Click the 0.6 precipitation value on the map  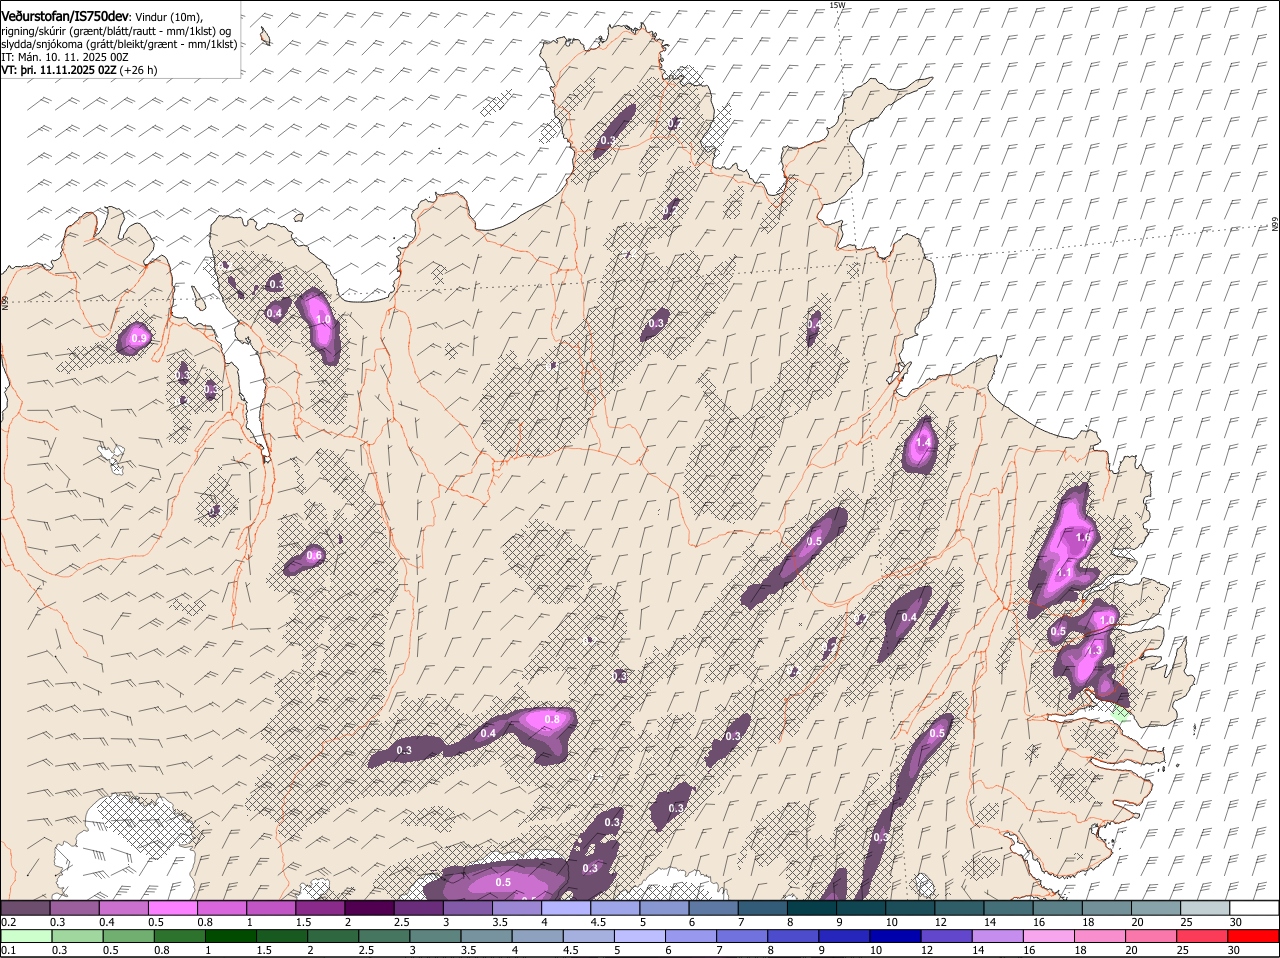[314, 555]
